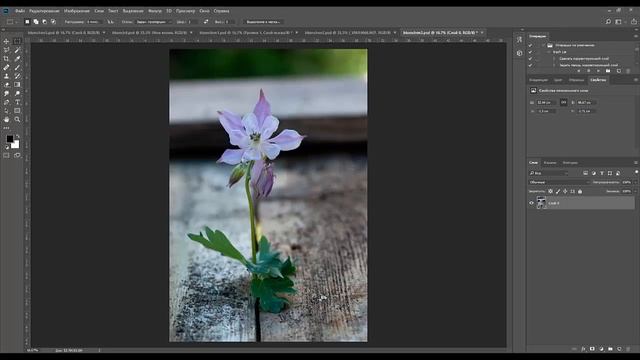640x360 pixels.
Task: Reset default foreground and background colors
Action: coord(7,147)
